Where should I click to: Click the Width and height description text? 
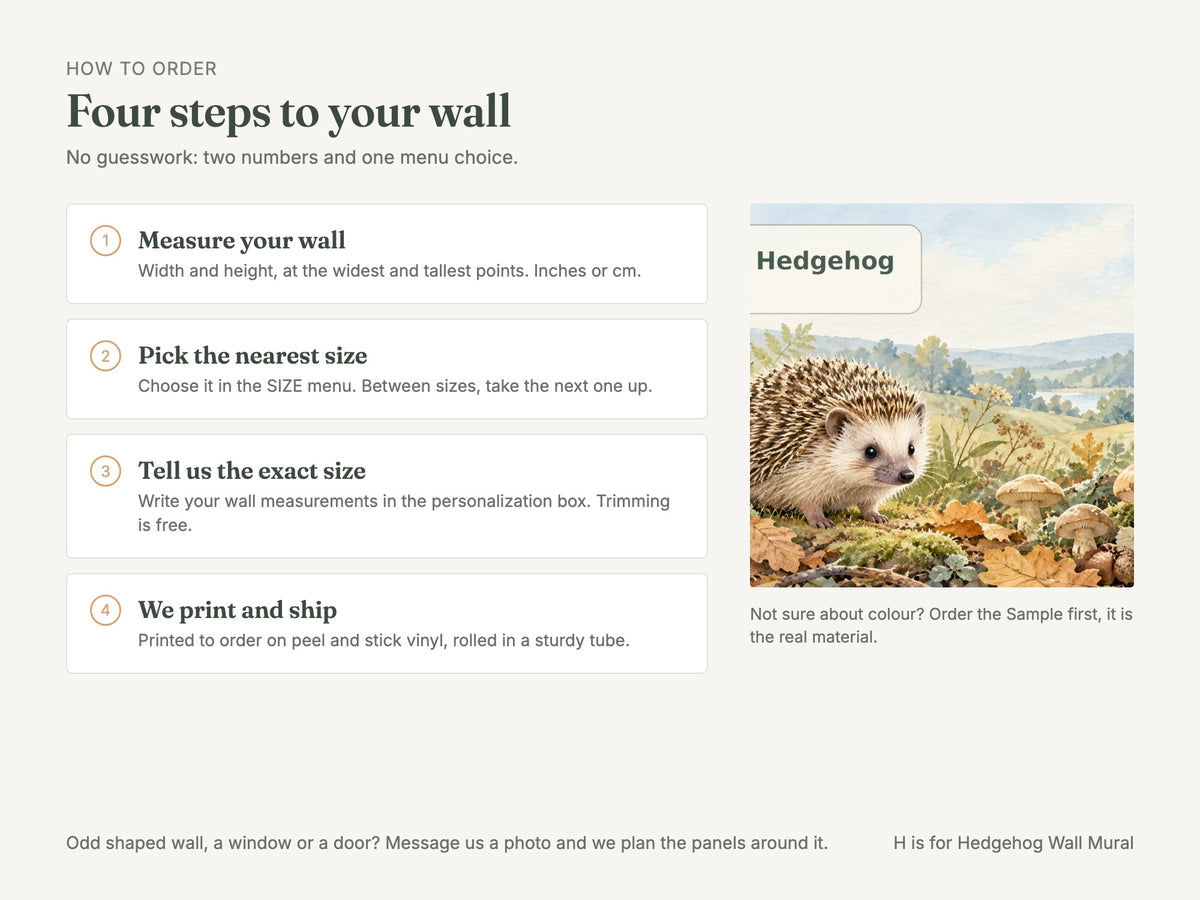pos(389,271)
